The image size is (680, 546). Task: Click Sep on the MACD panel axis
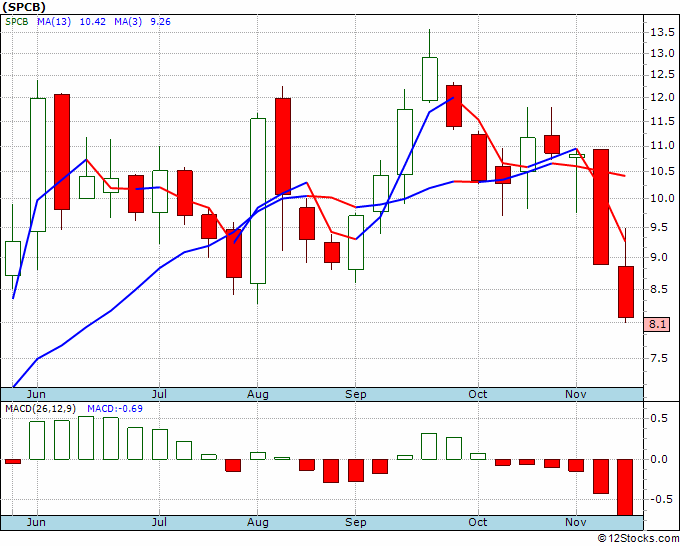tap(356, 522)
